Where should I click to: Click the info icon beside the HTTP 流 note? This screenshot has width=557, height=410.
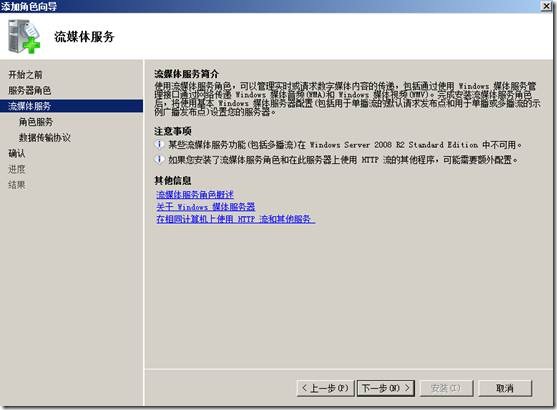click(159, 160)
